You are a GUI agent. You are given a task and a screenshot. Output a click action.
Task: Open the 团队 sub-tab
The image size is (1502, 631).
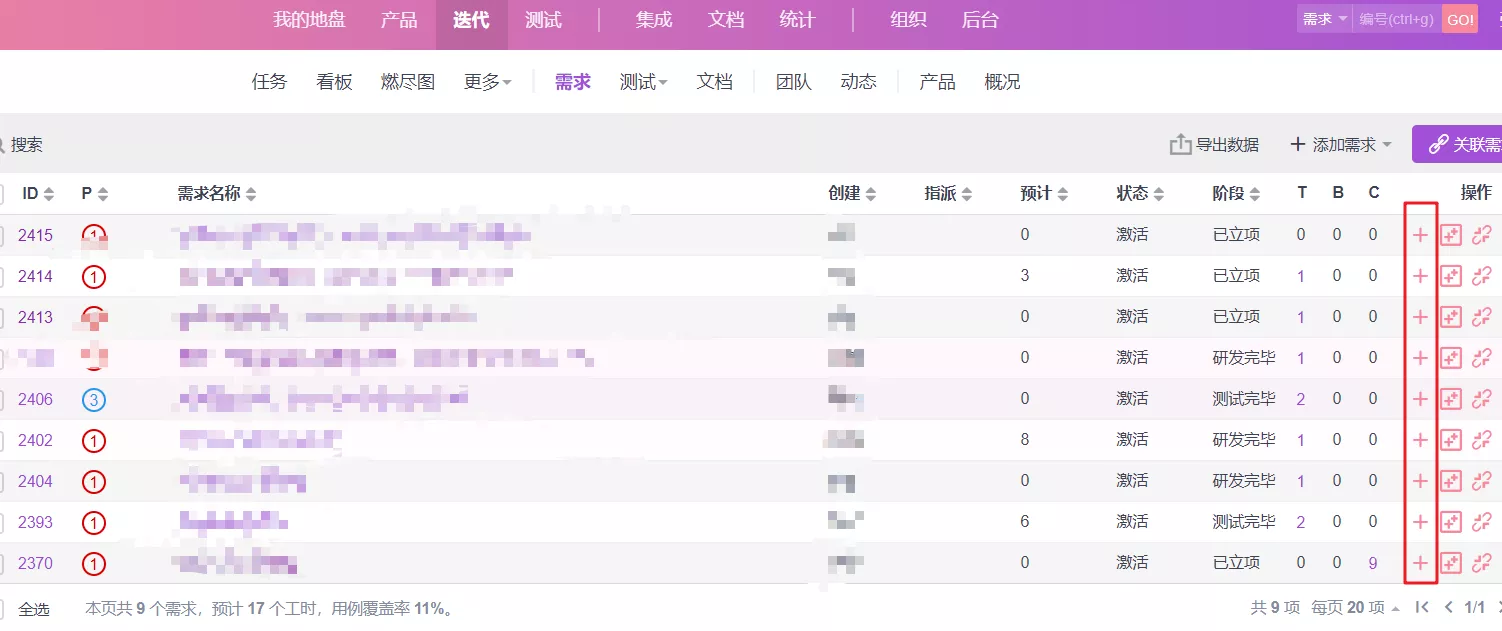794,82
